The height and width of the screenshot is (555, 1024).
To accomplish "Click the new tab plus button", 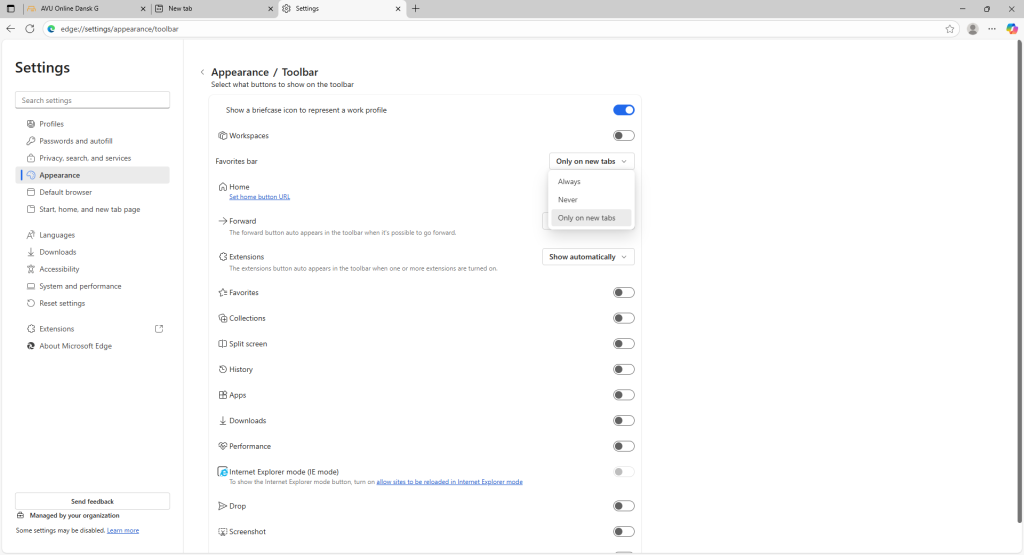I will tap(416, 8).
